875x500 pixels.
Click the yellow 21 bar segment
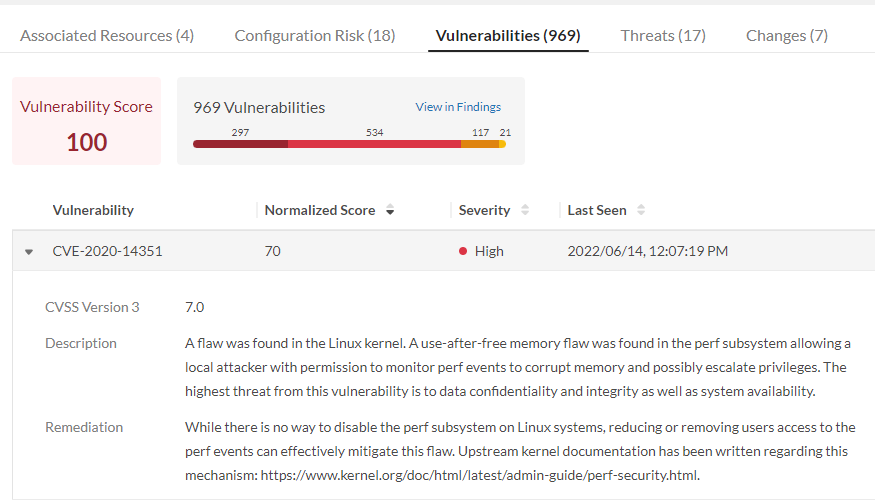click(x=502, y=144)
